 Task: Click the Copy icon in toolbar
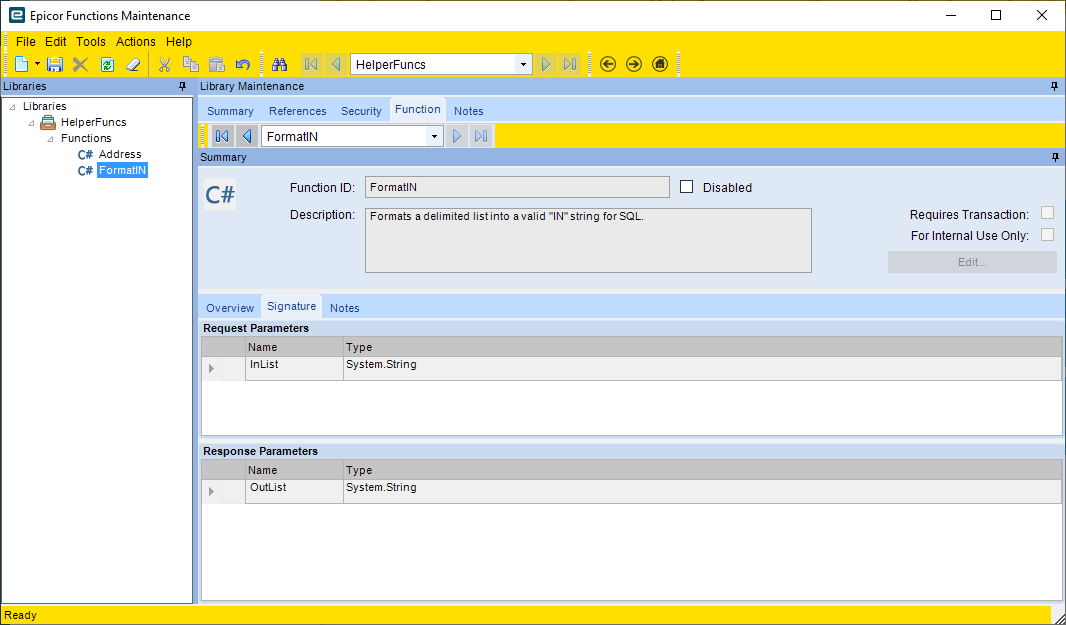pos(191,64)
